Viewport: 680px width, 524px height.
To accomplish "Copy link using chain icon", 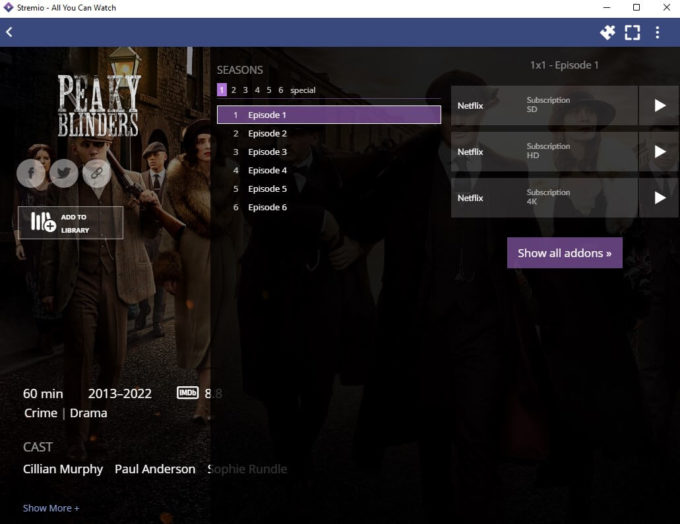I will 96,173.
